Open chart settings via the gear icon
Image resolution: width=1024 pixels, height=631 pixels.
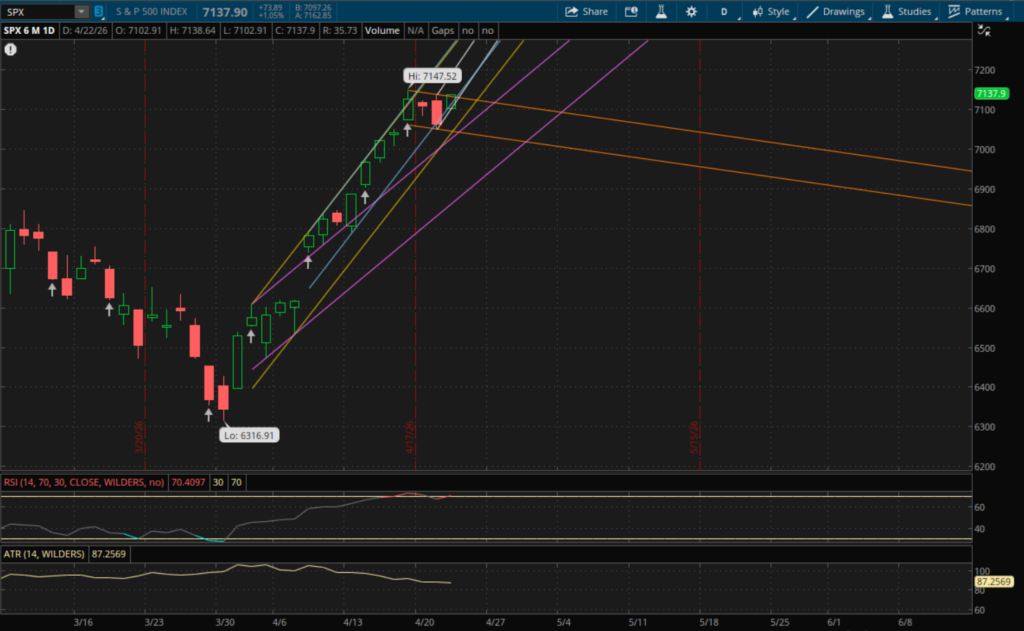691,12
